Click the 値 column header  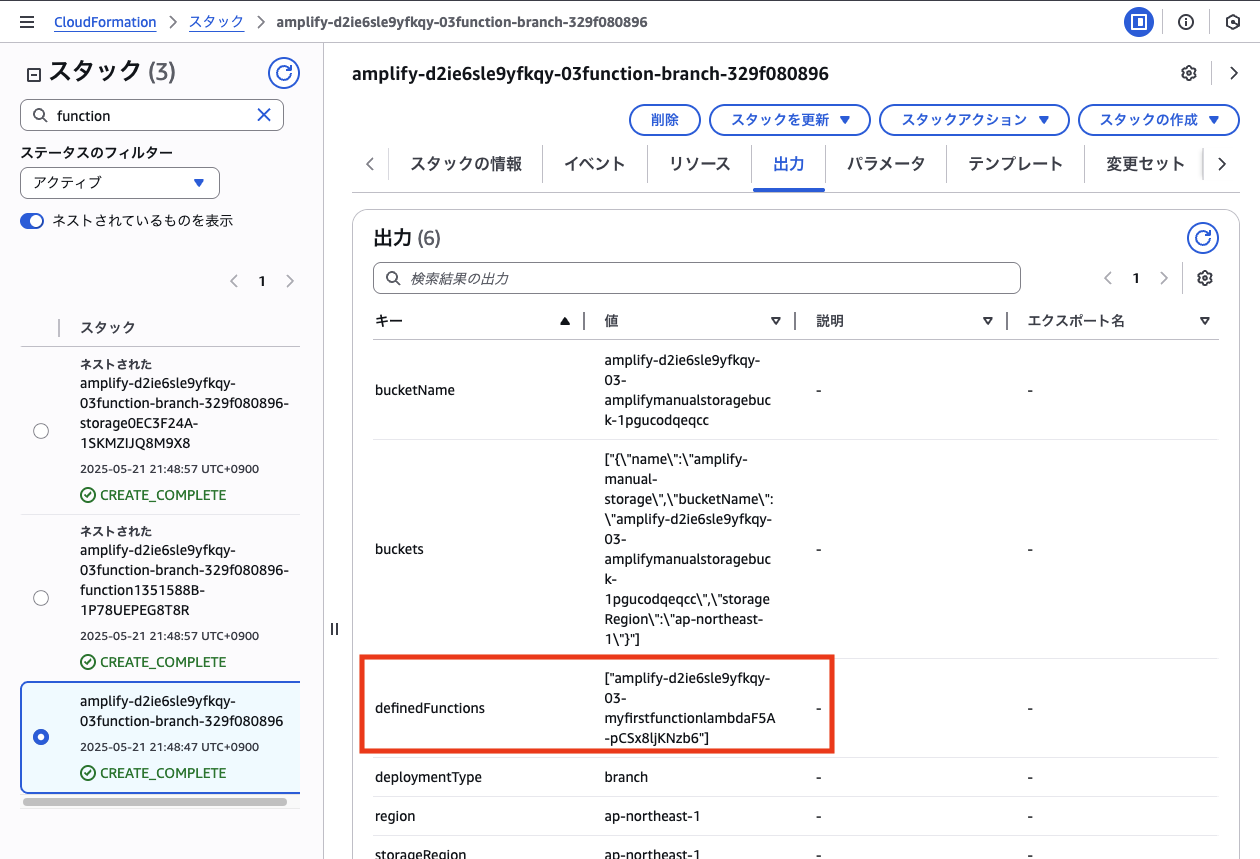(x=612, y=321)
